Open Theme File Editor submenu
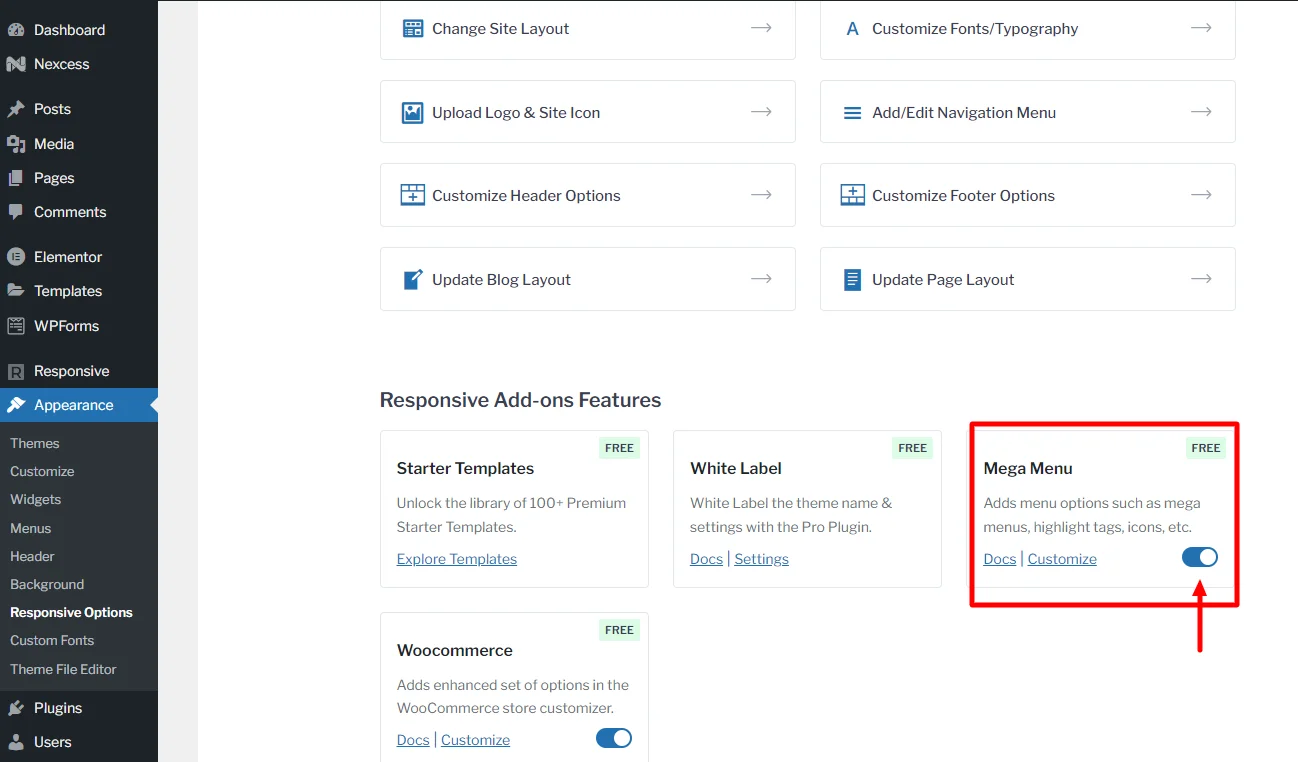1298x762 pixels. (x=63, y=669)
